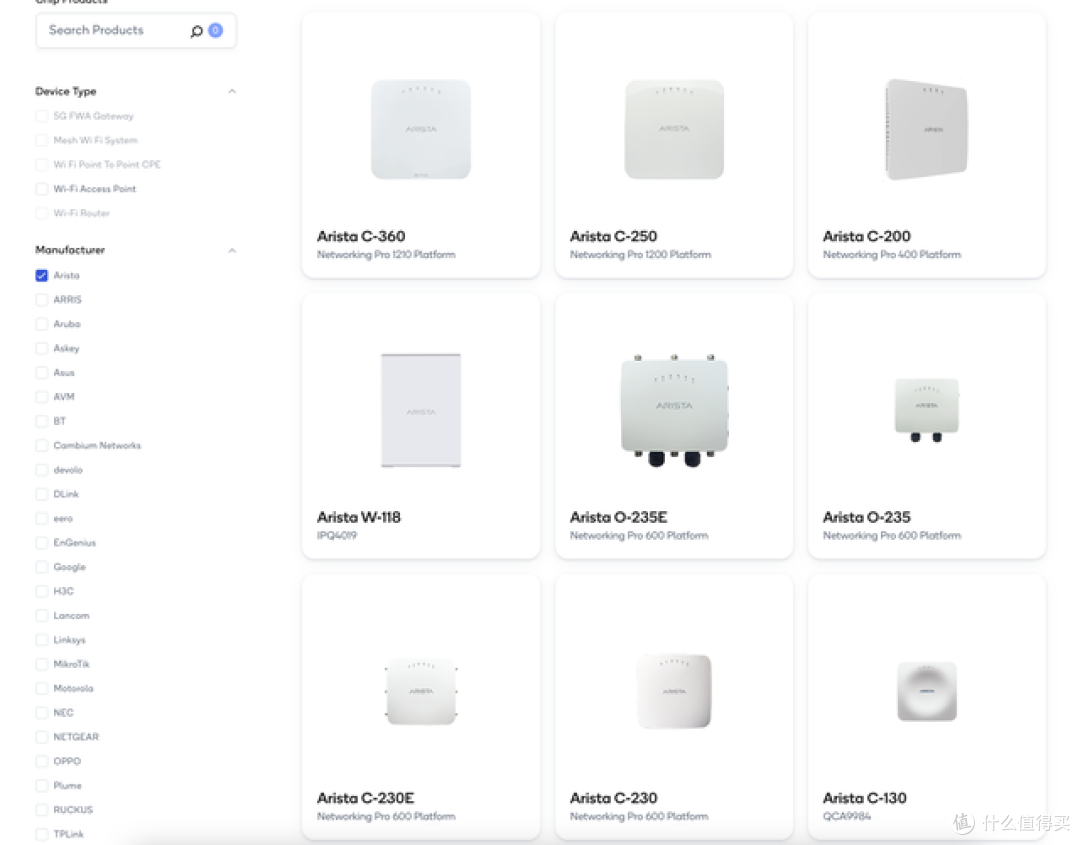Enable the NETGEAR manufacturer filter
The image size is (1080, 845).
(42, 737)
